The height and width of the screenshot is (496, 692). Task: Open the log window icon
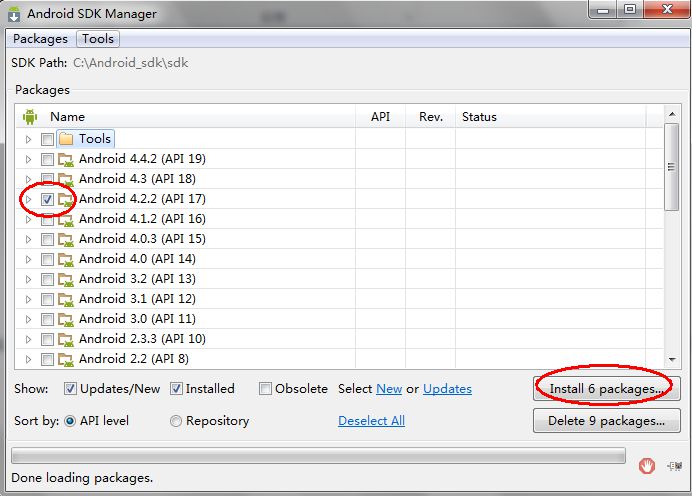pos(675,466)
